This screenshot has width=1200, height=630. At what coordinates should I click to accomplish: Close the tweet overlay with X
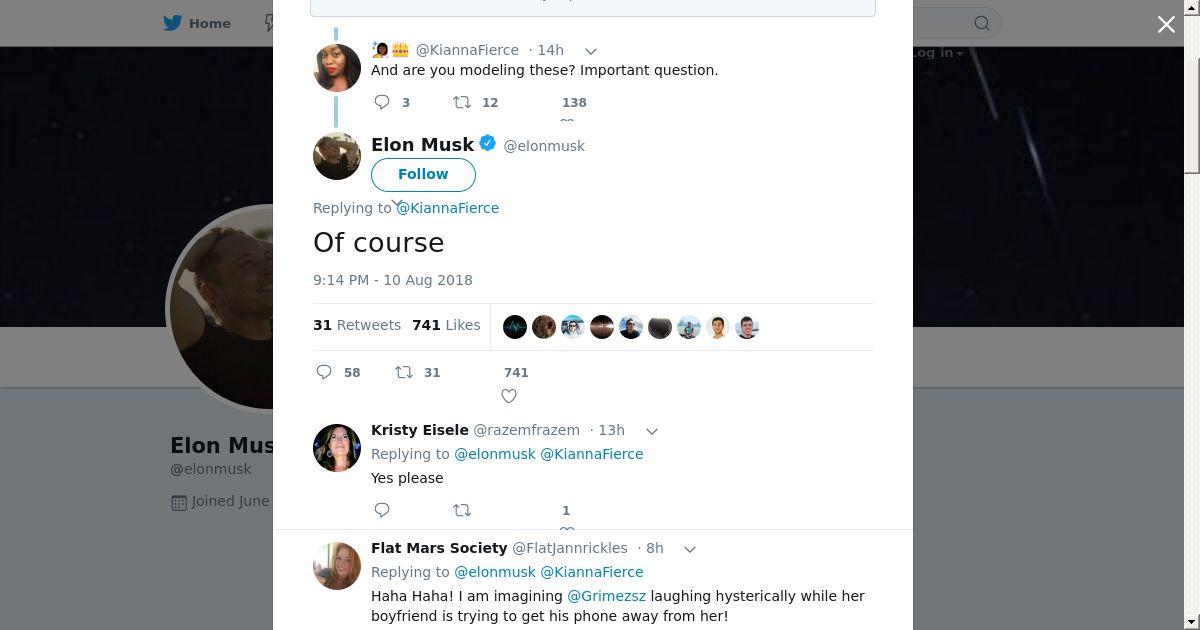[x=1166, y=24]
